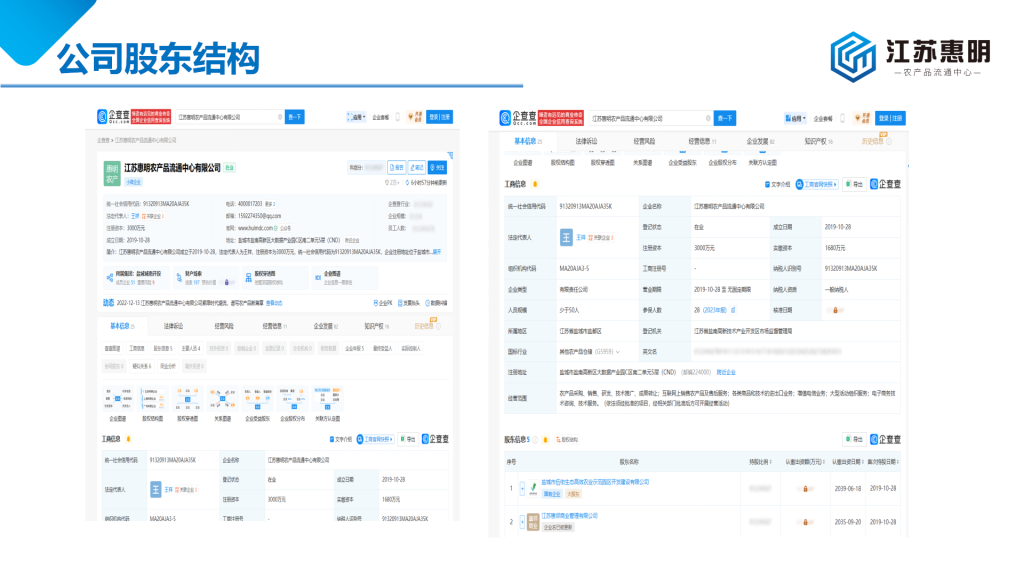Open the 查看动态 link in the 动态 row
This screenshot has width=1024, height=576.
click(274, 303)
